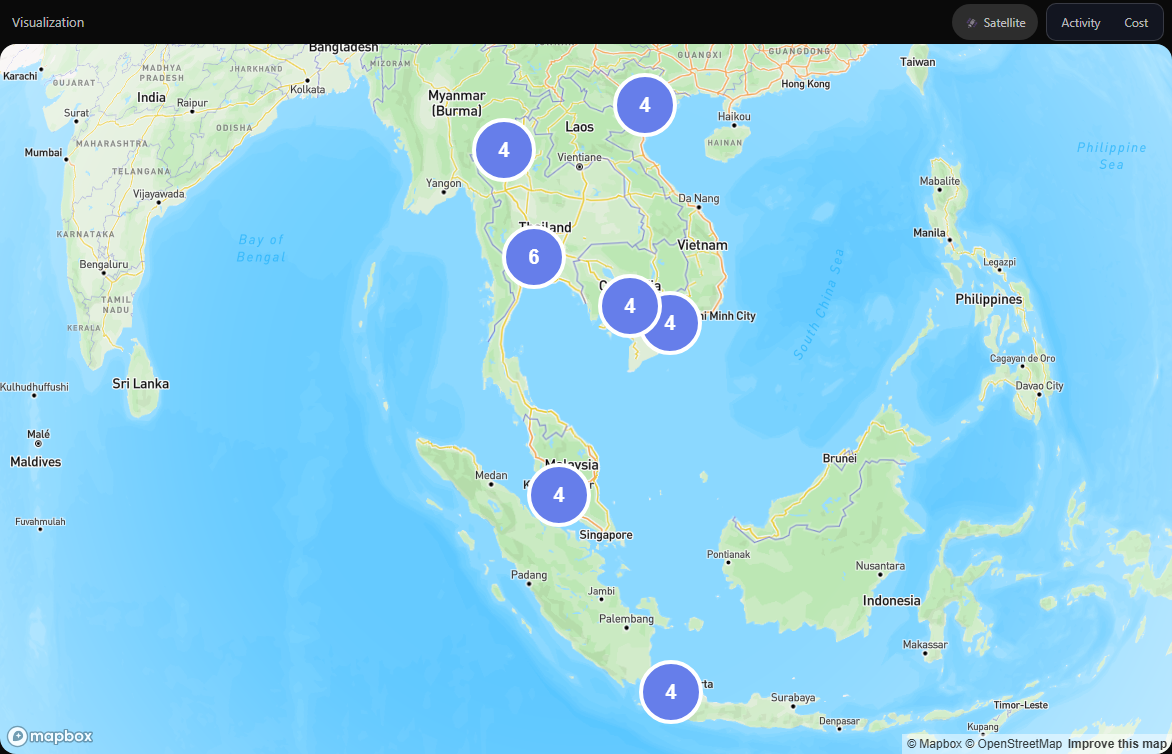Open the © OpenStreetMap attribution link
Image resolution: width=1172 pixels, height=754 pixels.
click(1013, 744)
